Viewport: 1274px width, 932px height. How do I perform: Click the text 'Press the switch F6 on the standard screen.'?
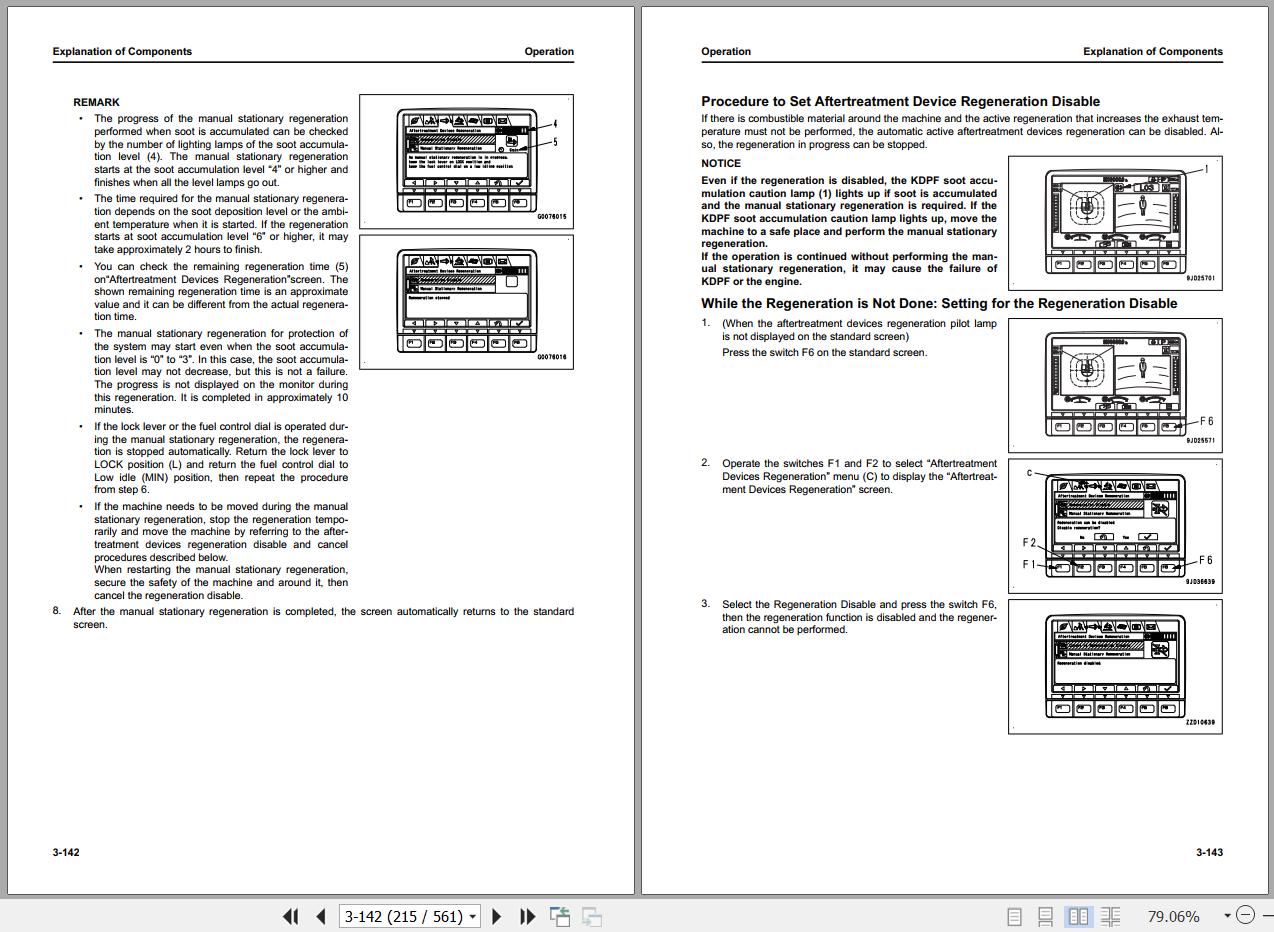click(x=824, y=352)
